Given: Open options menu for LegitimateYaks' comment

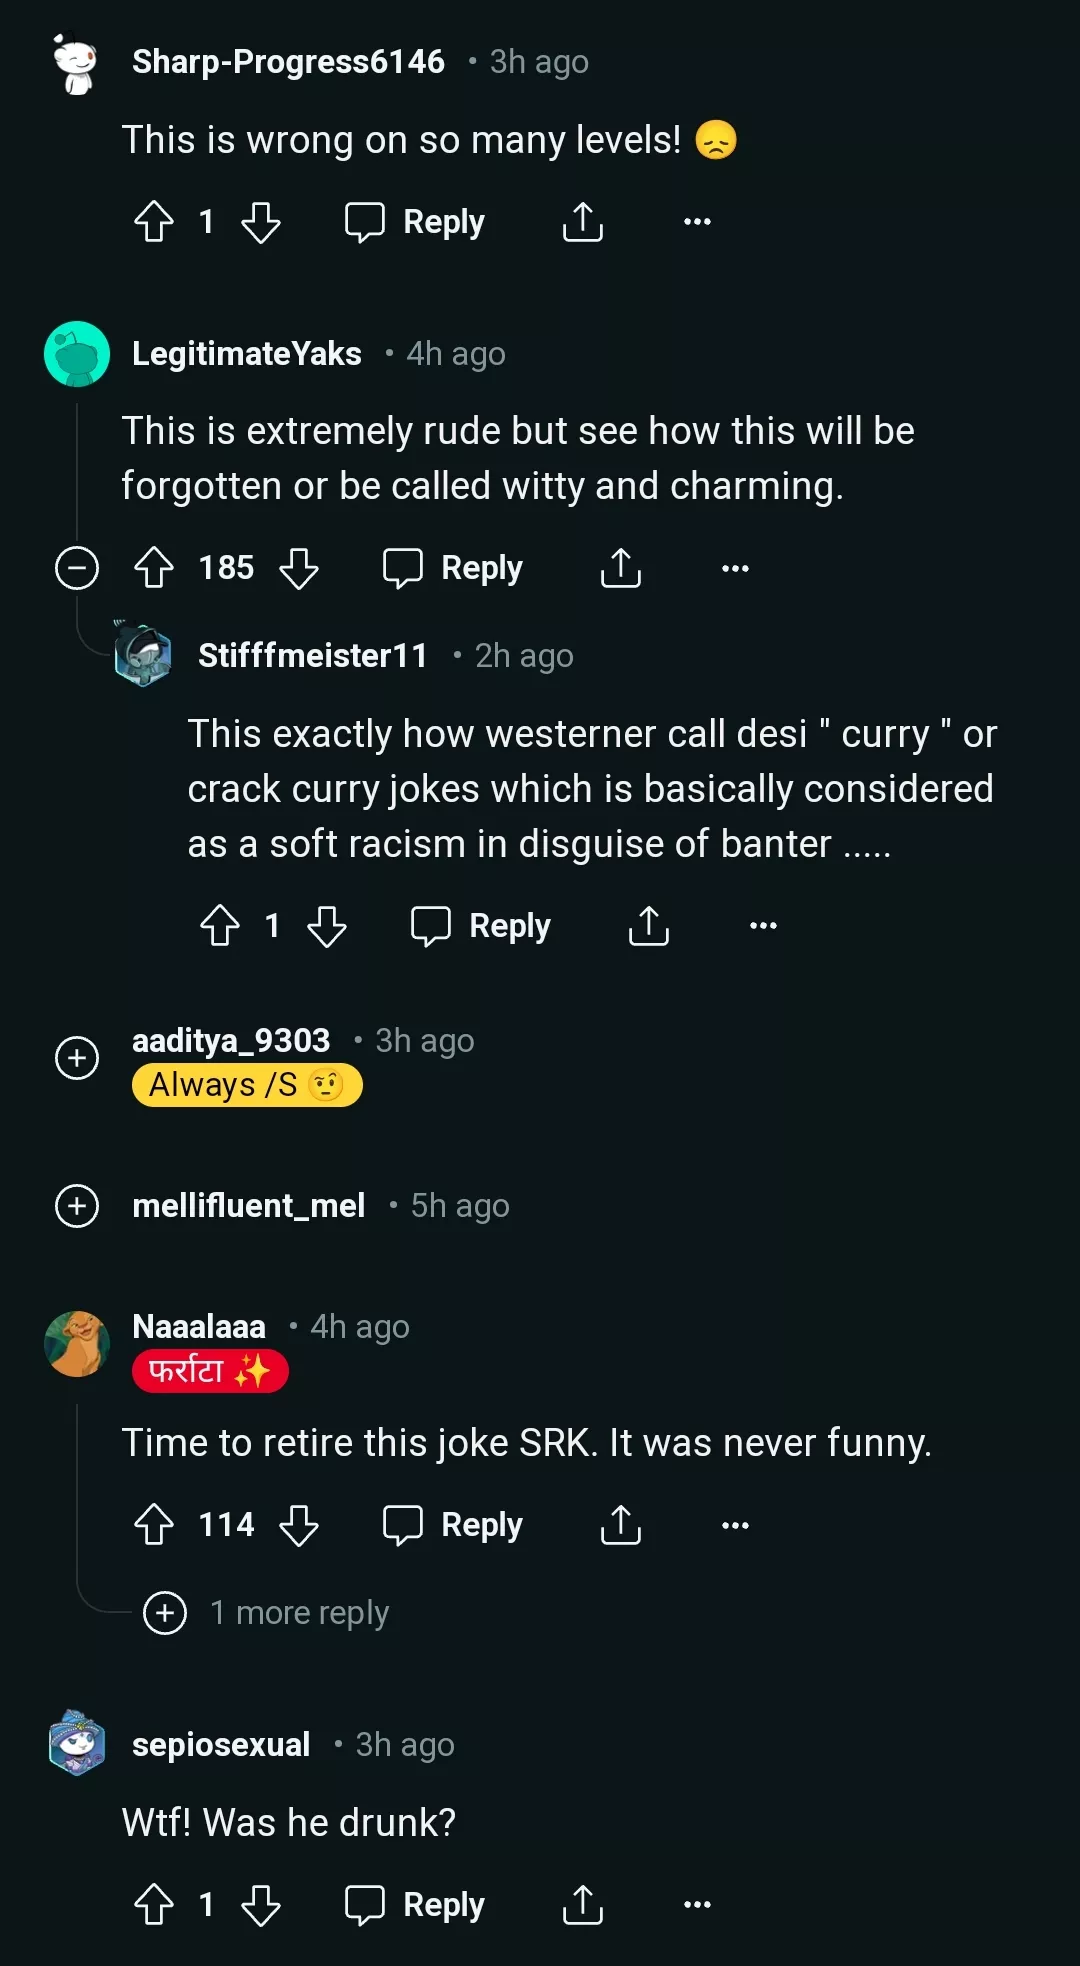Looking at the screenshot, I should pyautogui.click(x=734, y=567).
